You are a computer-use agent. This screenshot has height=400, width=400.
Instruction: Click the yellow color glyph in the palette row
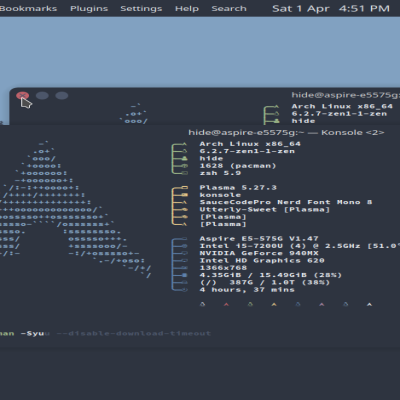click(x=274, y=304)
